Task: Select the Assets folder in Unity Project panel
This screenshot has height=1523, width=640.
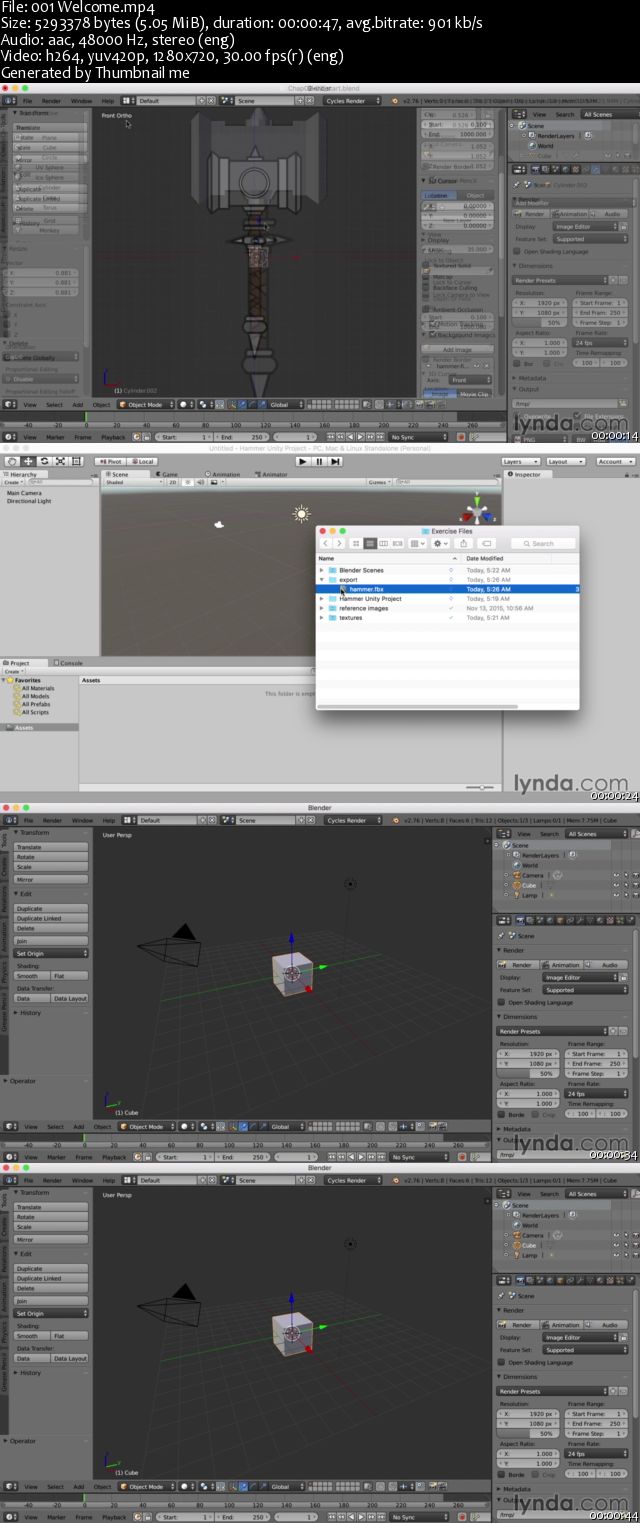Action: pyautogui.click(x=40, y=727)
